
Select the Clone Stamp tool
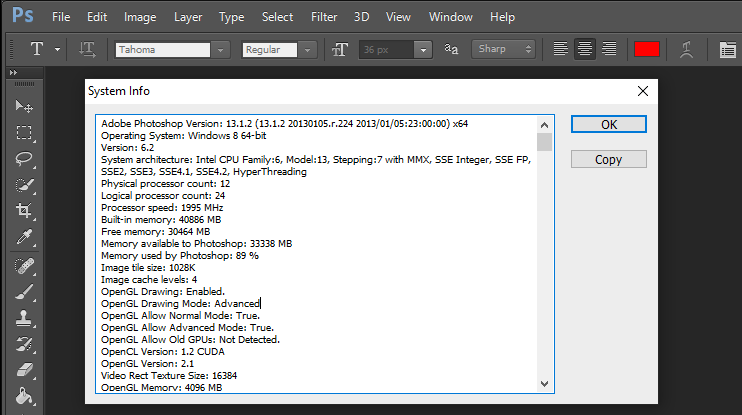coord(24,318)
